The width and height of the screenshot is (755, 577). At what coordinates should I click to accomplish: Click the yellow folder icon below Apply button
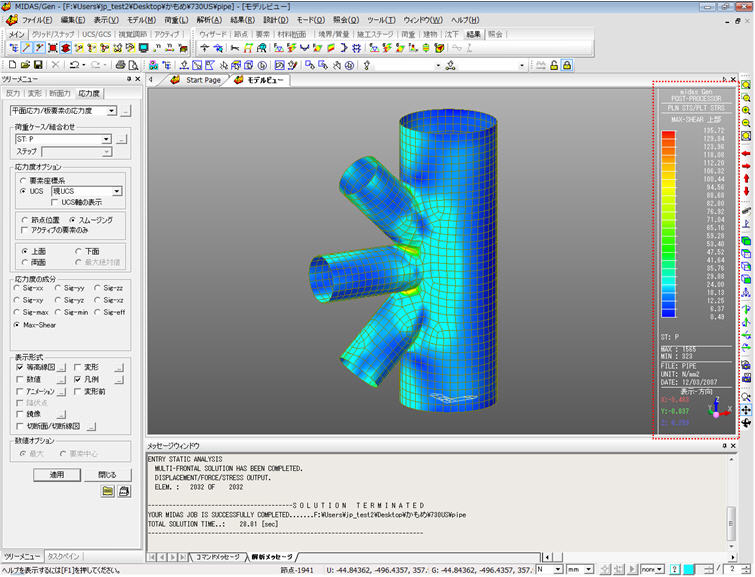[x=108, y=491]
